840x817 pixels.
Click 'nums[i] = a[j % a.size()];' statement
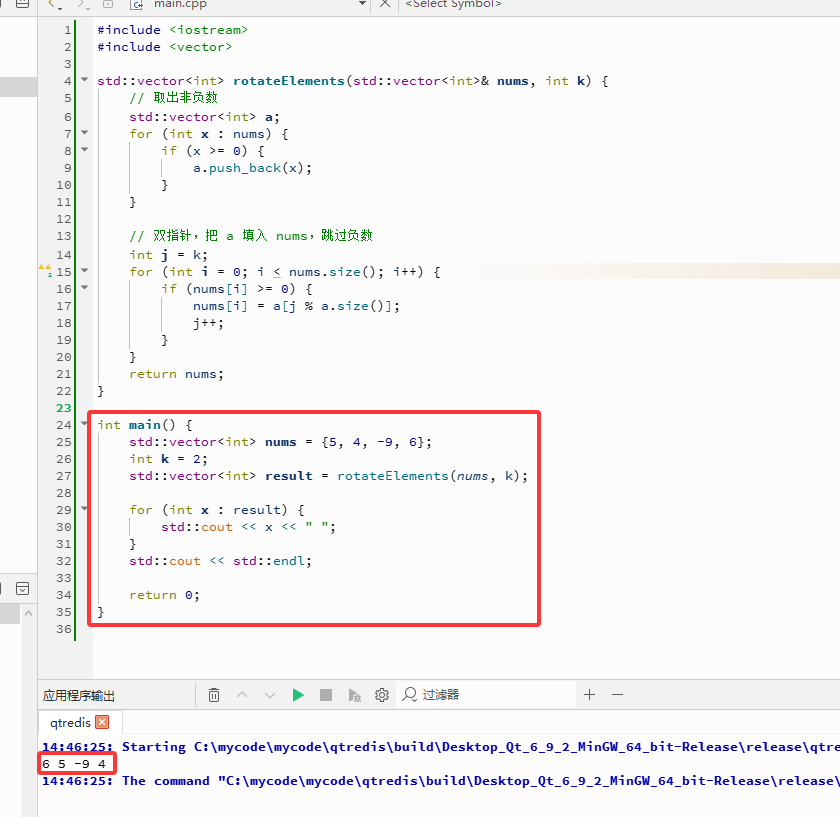point(296,306)
